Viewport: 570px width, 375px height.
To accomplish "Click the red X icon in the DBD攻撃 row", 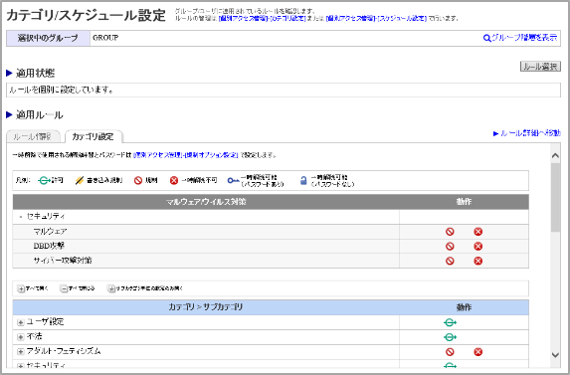I will click(x=478, y=246).
